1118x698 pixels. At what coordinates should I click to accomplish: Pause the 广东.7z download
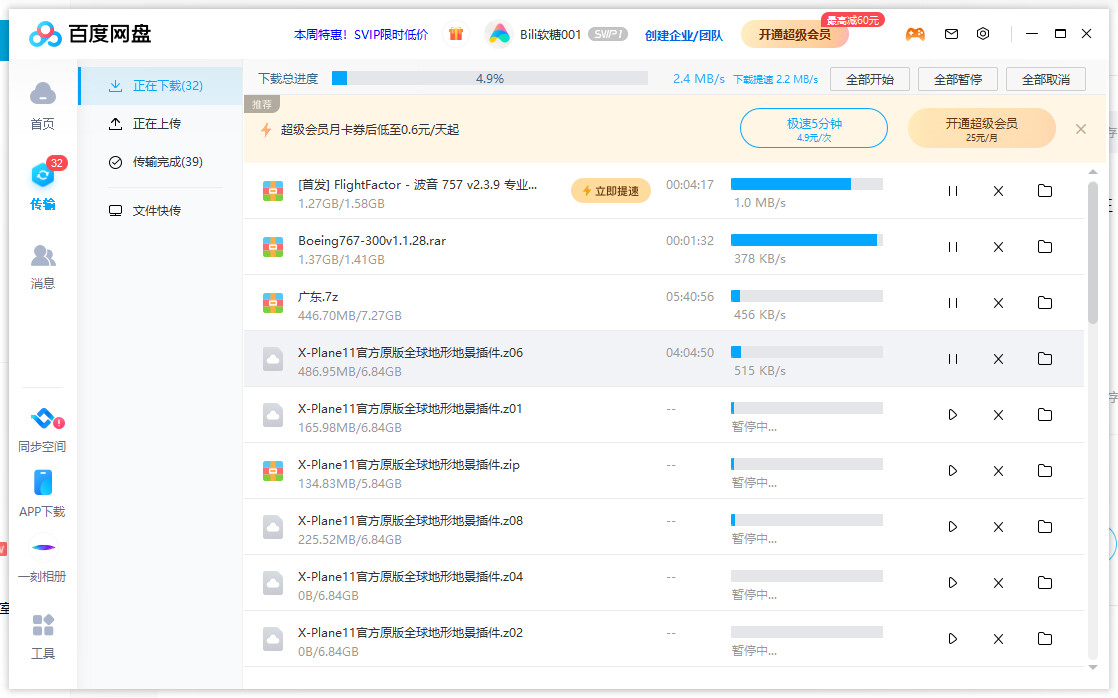[x=953, y=303]
